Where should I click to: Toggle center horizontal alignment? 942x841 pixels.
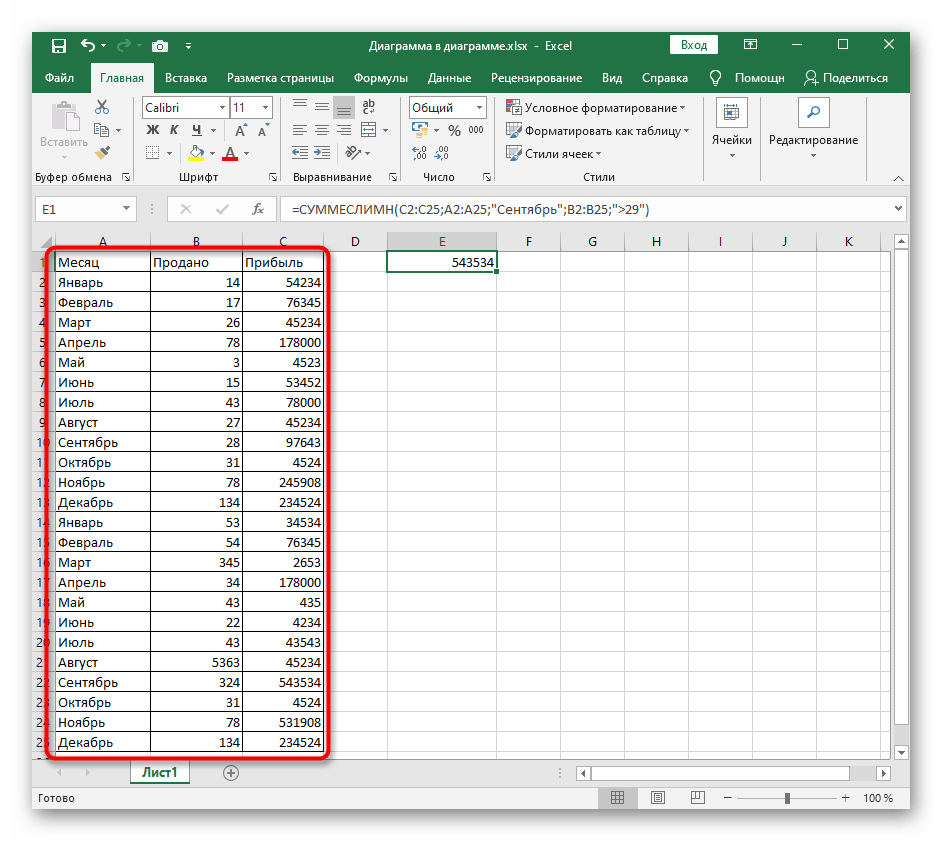pos(322,130)
